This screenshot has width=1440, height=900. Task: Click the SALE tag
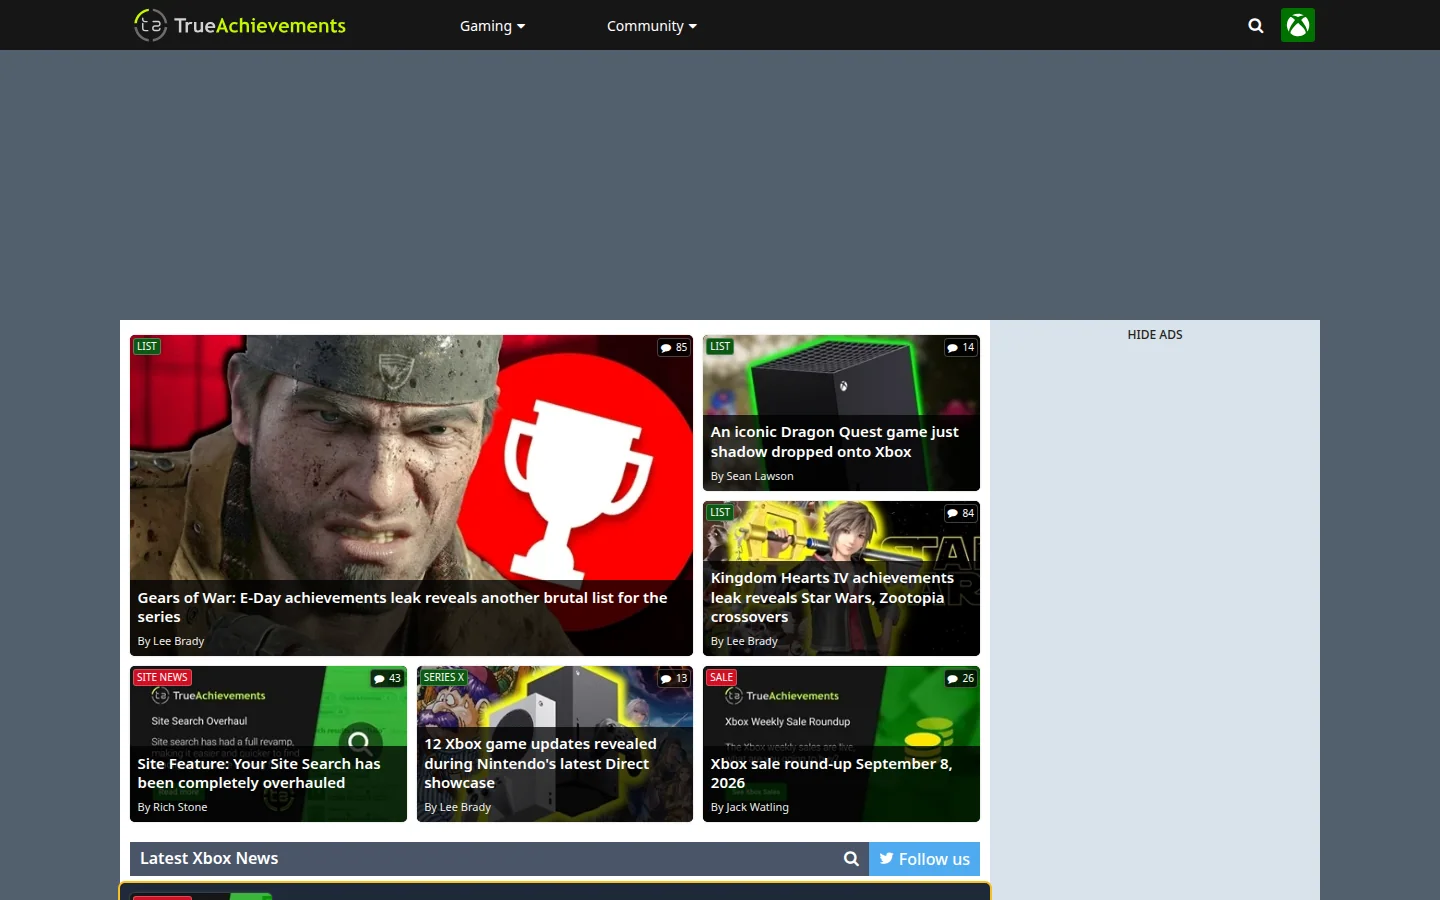point(721,677)
